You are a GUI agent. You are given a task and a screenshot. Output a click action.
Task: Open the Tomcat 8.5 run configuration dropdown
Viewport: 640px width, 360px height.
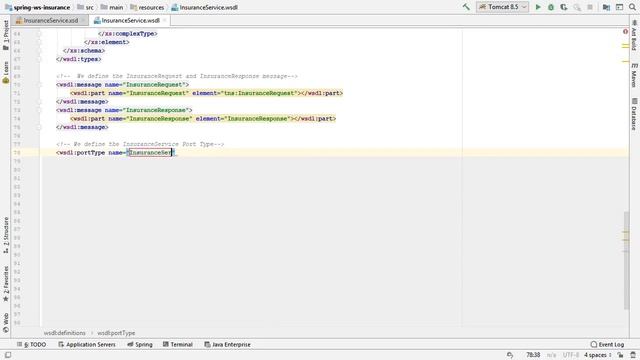[x=502, y=7]
